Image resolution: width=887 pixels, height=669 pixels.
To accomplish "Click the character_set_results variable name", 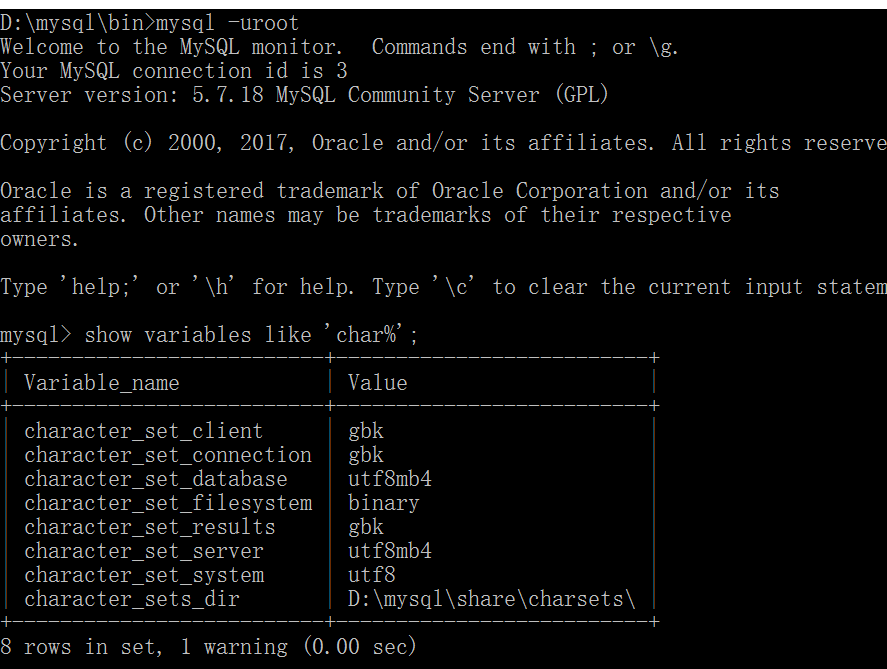I will click(x=150, y=527).
